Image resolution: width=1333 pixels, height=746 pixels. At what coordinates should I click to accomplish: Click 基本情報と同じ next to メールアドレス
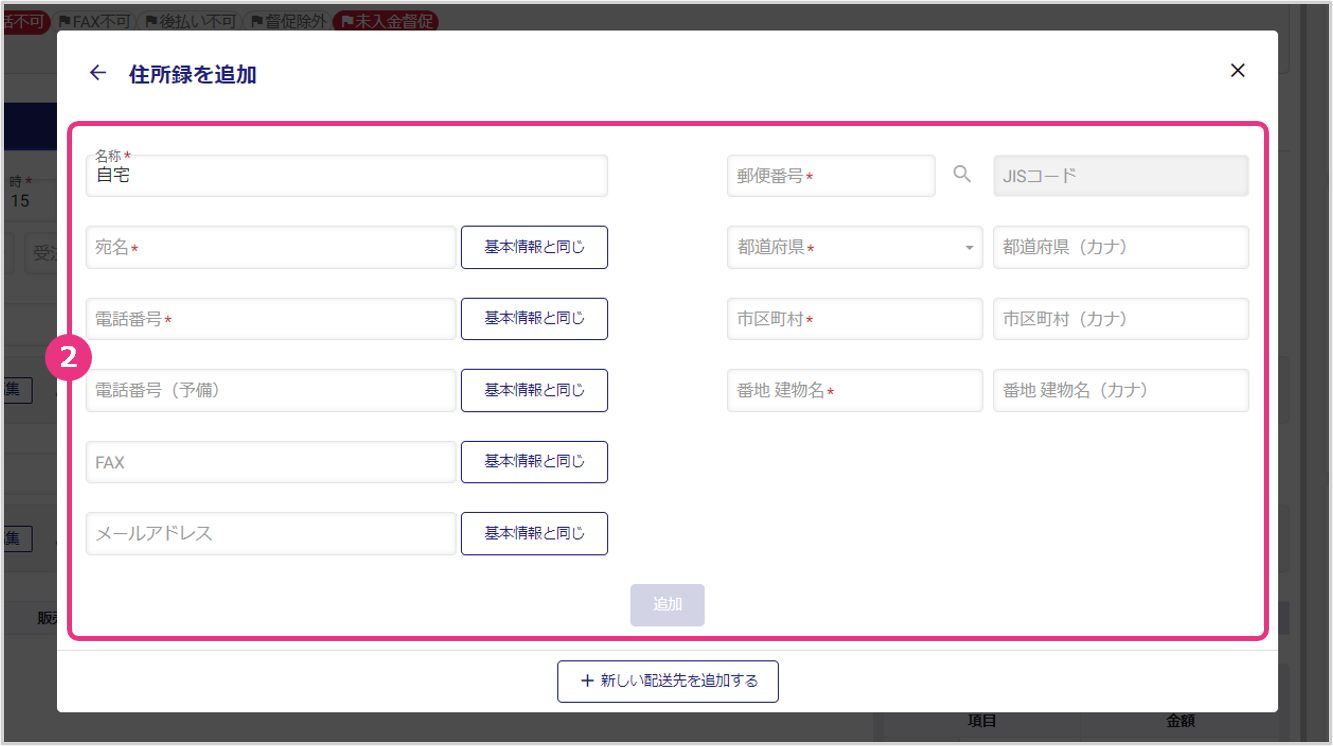534,534
